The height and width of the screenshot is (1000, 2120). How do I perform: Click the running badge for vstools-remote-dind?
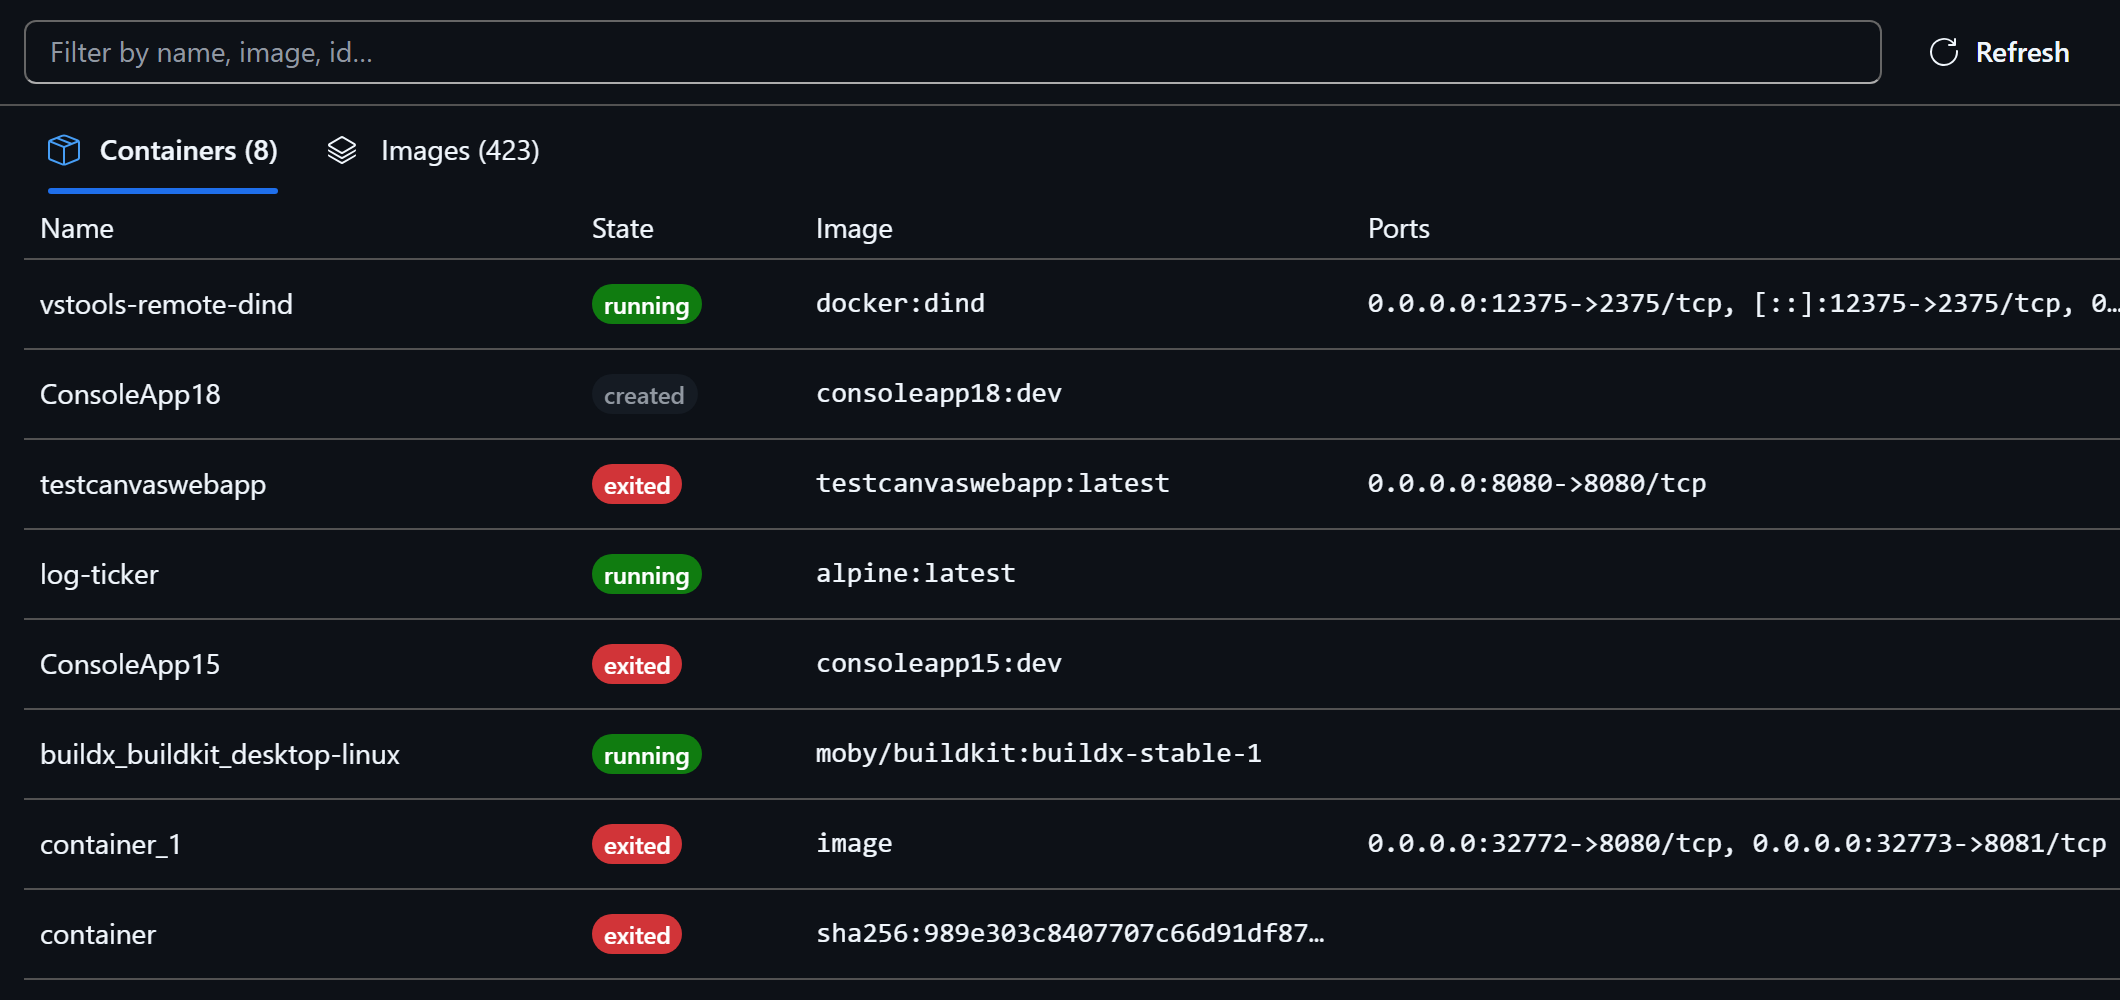(646, 304)
